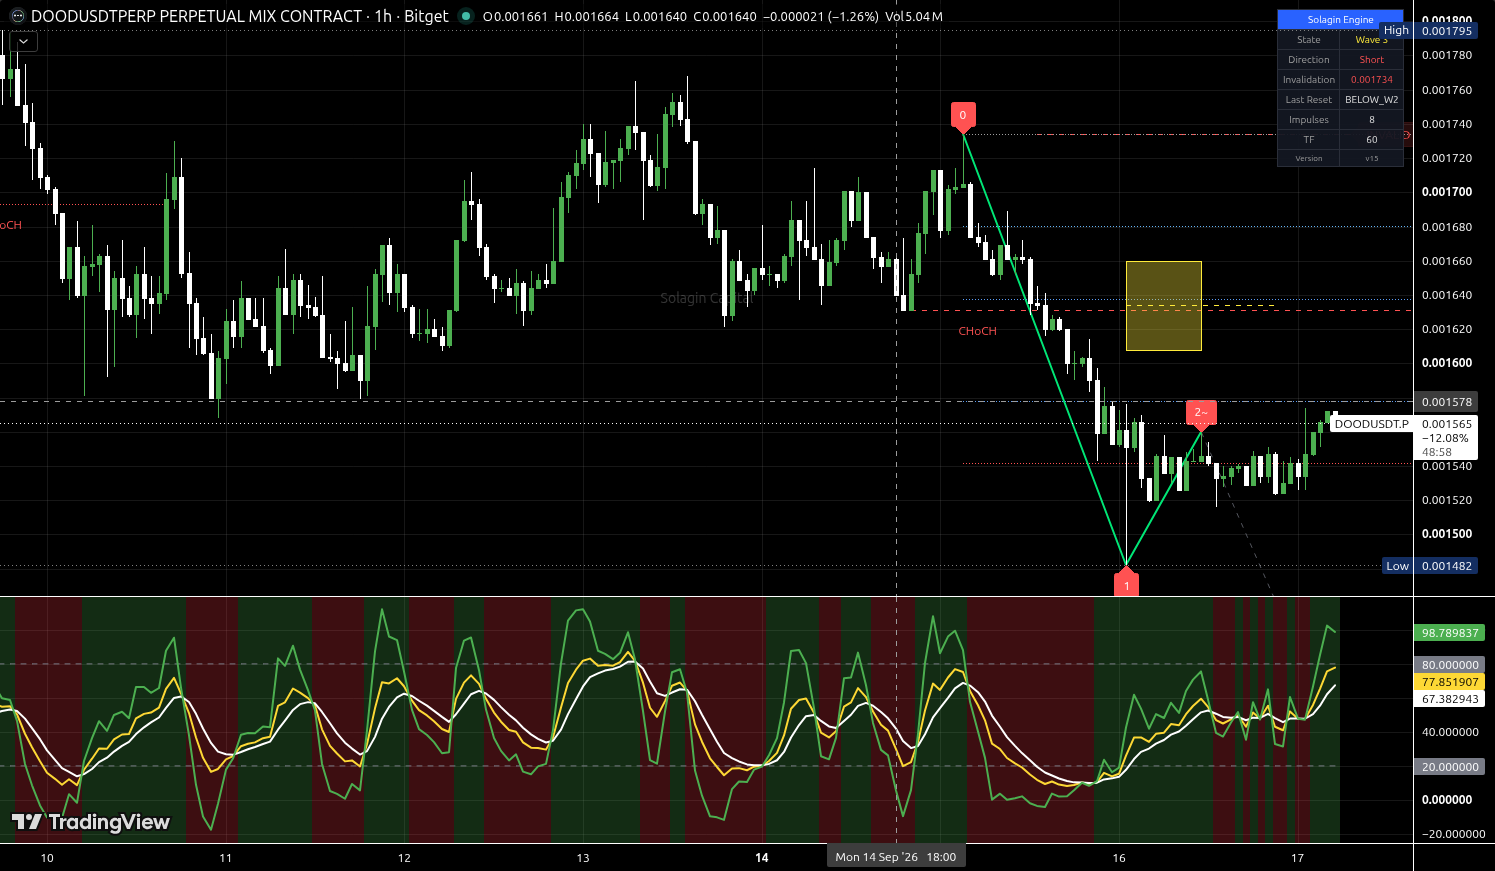Click the white 67.382943 indicator value
The image size is (1495, 871).
(1450, 699)
